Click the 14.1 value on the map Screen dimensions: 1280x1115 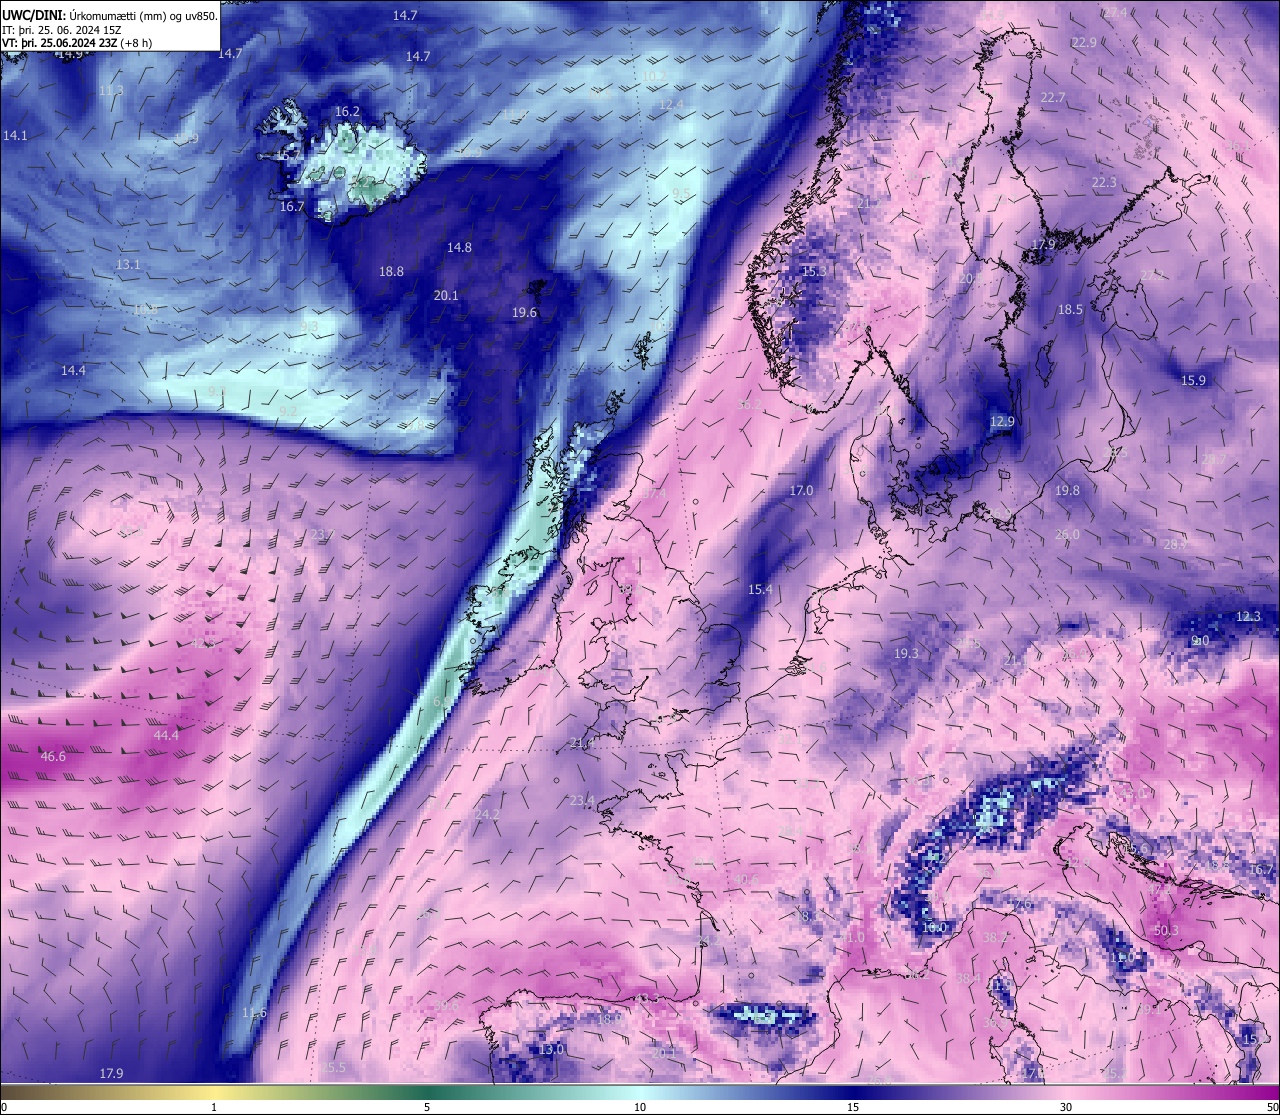click(15, 135)
